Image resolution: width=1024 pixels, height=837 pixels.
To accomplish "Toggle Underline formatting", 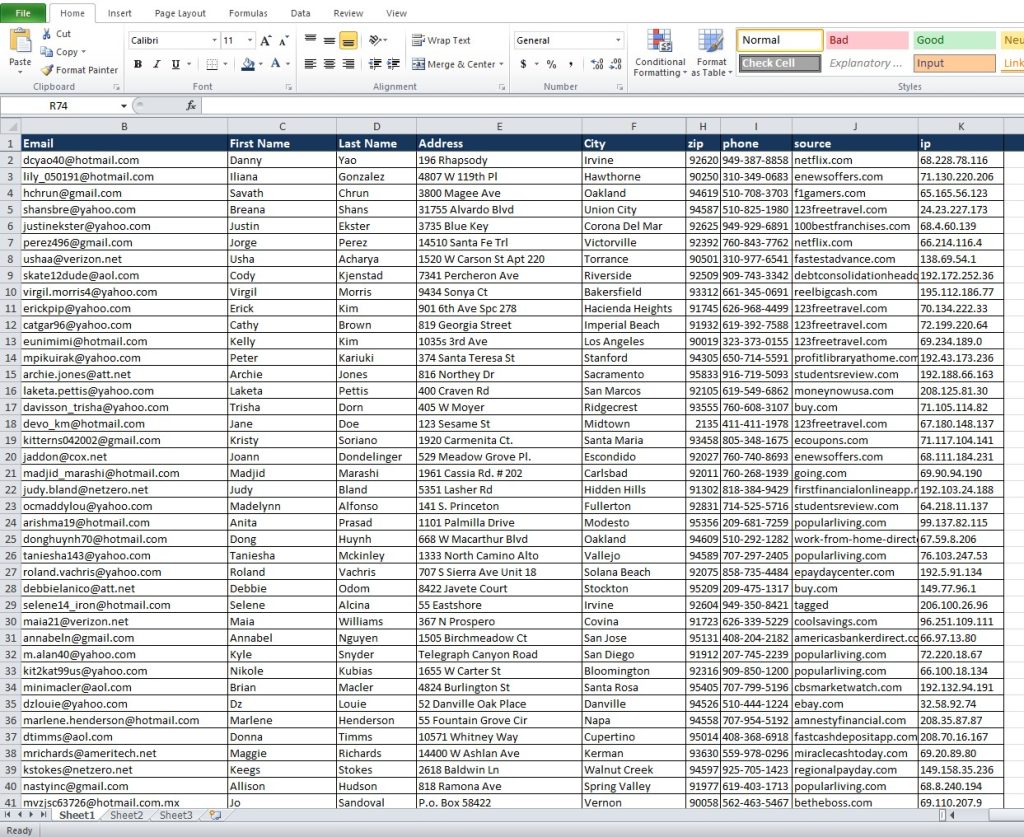I will tap(175, 64).
